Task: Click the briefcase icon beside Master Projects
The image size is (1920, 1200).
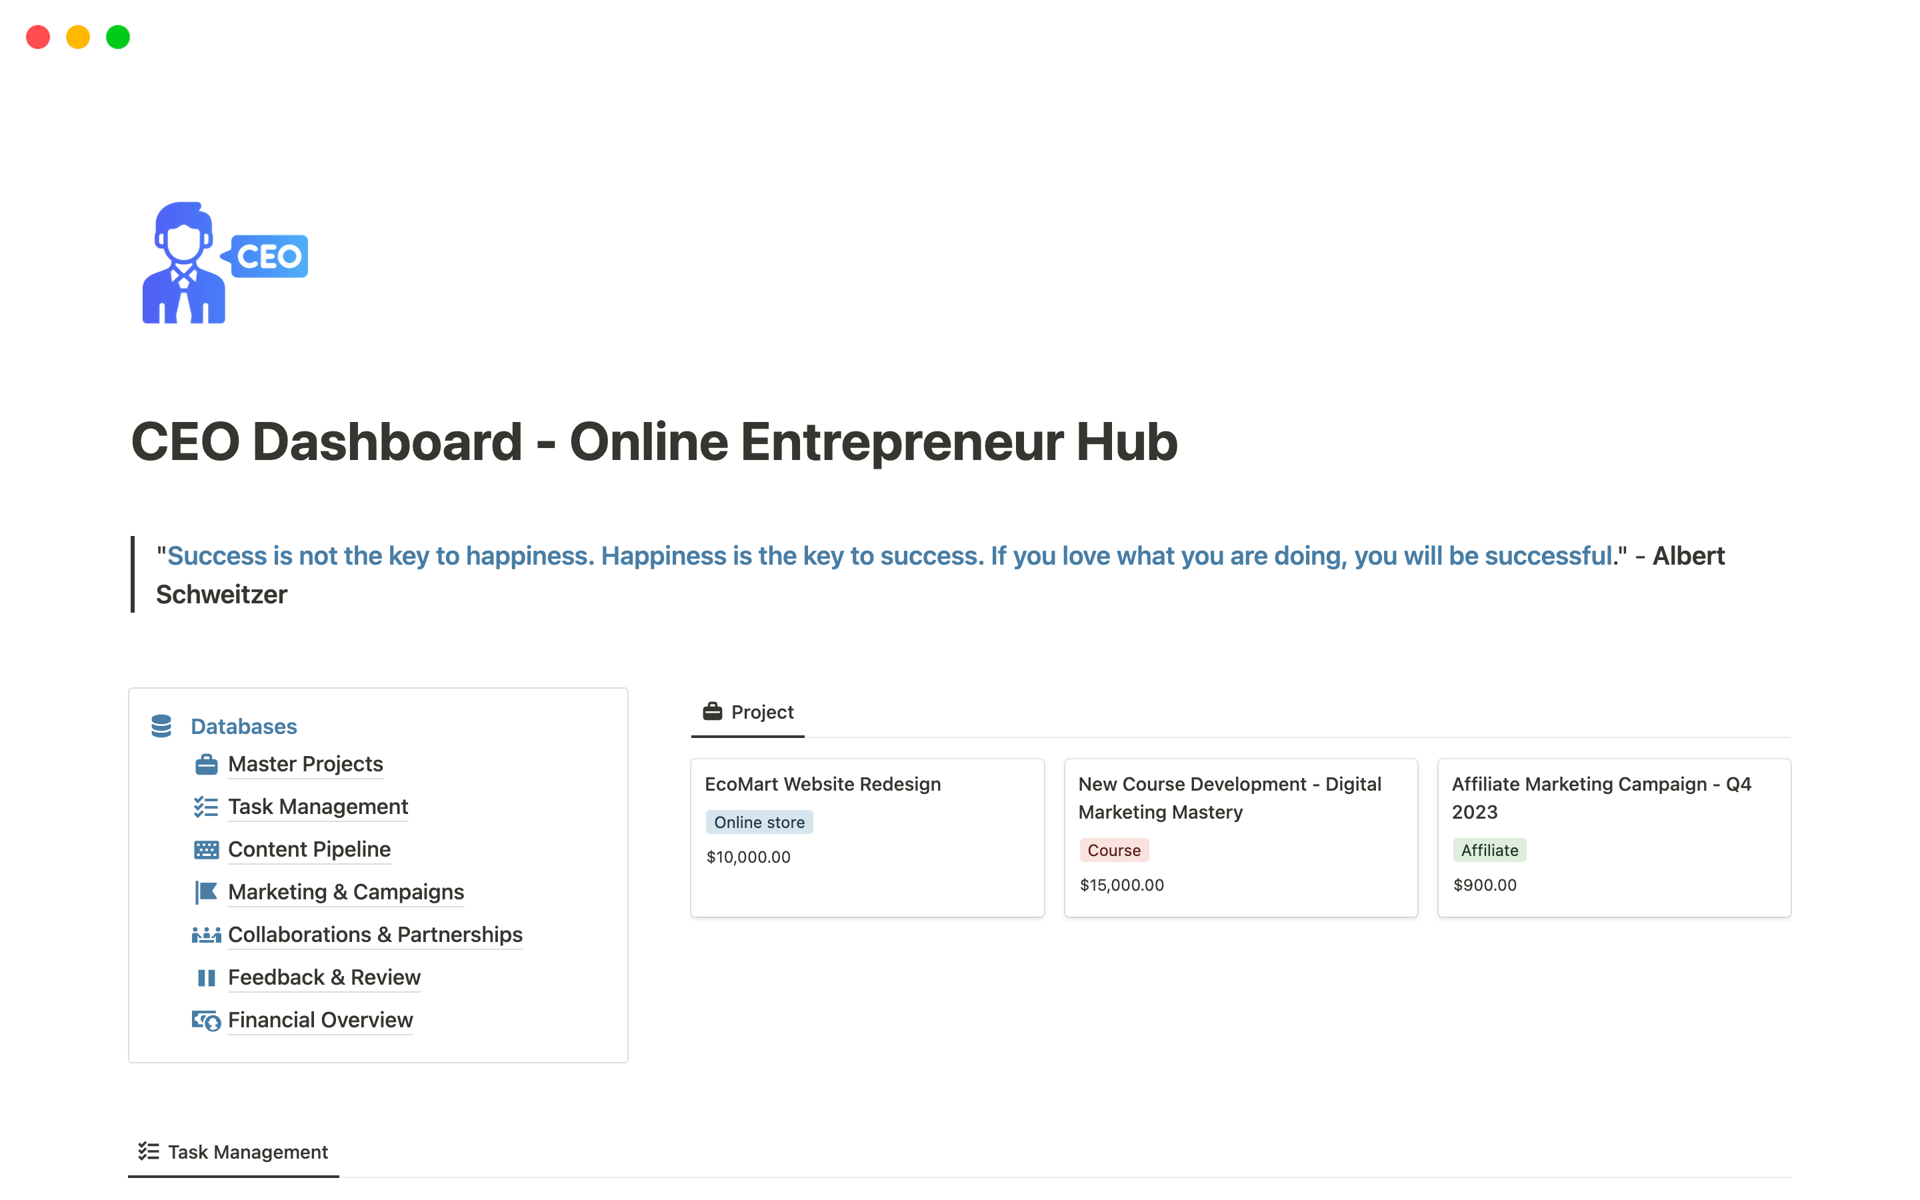Action: [x=206, y=763]
